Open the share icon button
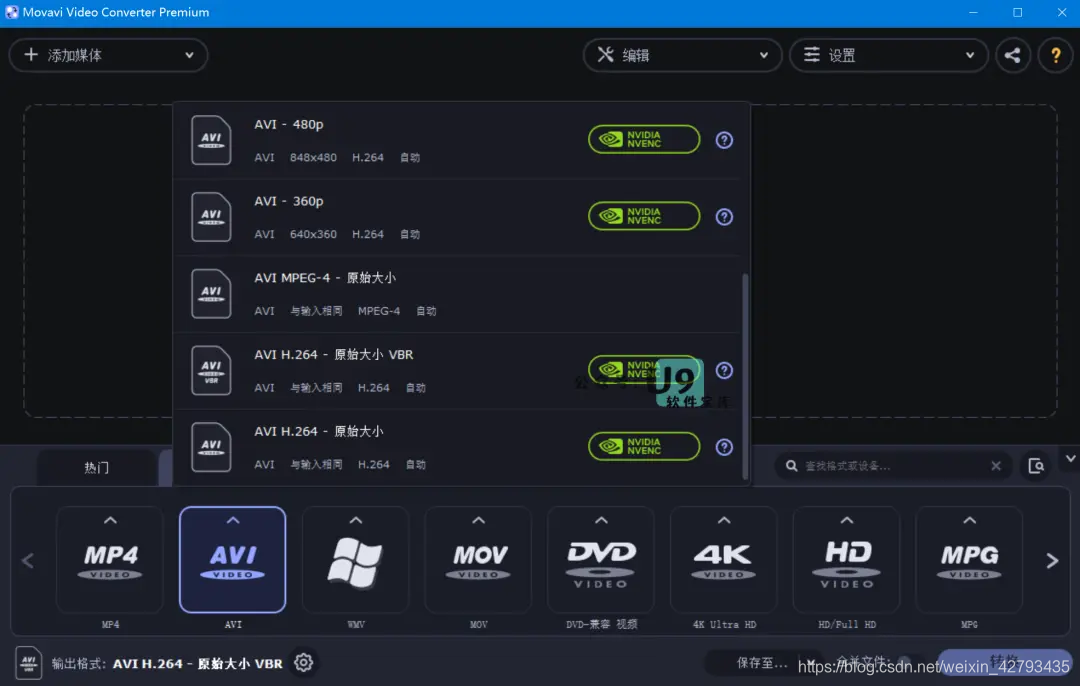Image resolution: width=1080 pixels, height=686 pixels. click(x=1012, y=55)
